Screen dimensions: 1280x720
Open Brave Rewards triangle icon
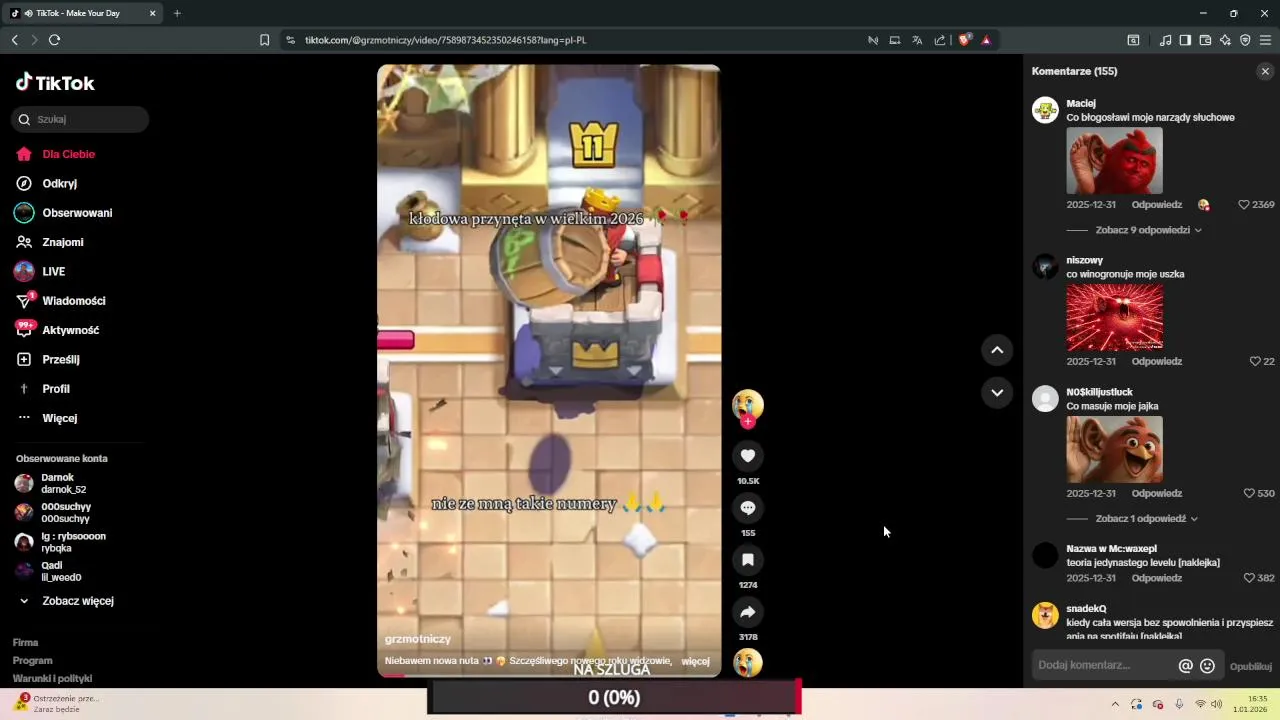986,40
